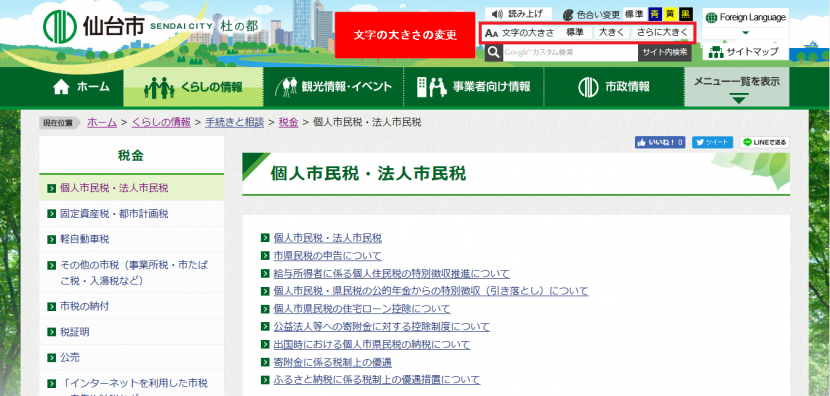
Task: Click the home house icon
Action: 61,87
